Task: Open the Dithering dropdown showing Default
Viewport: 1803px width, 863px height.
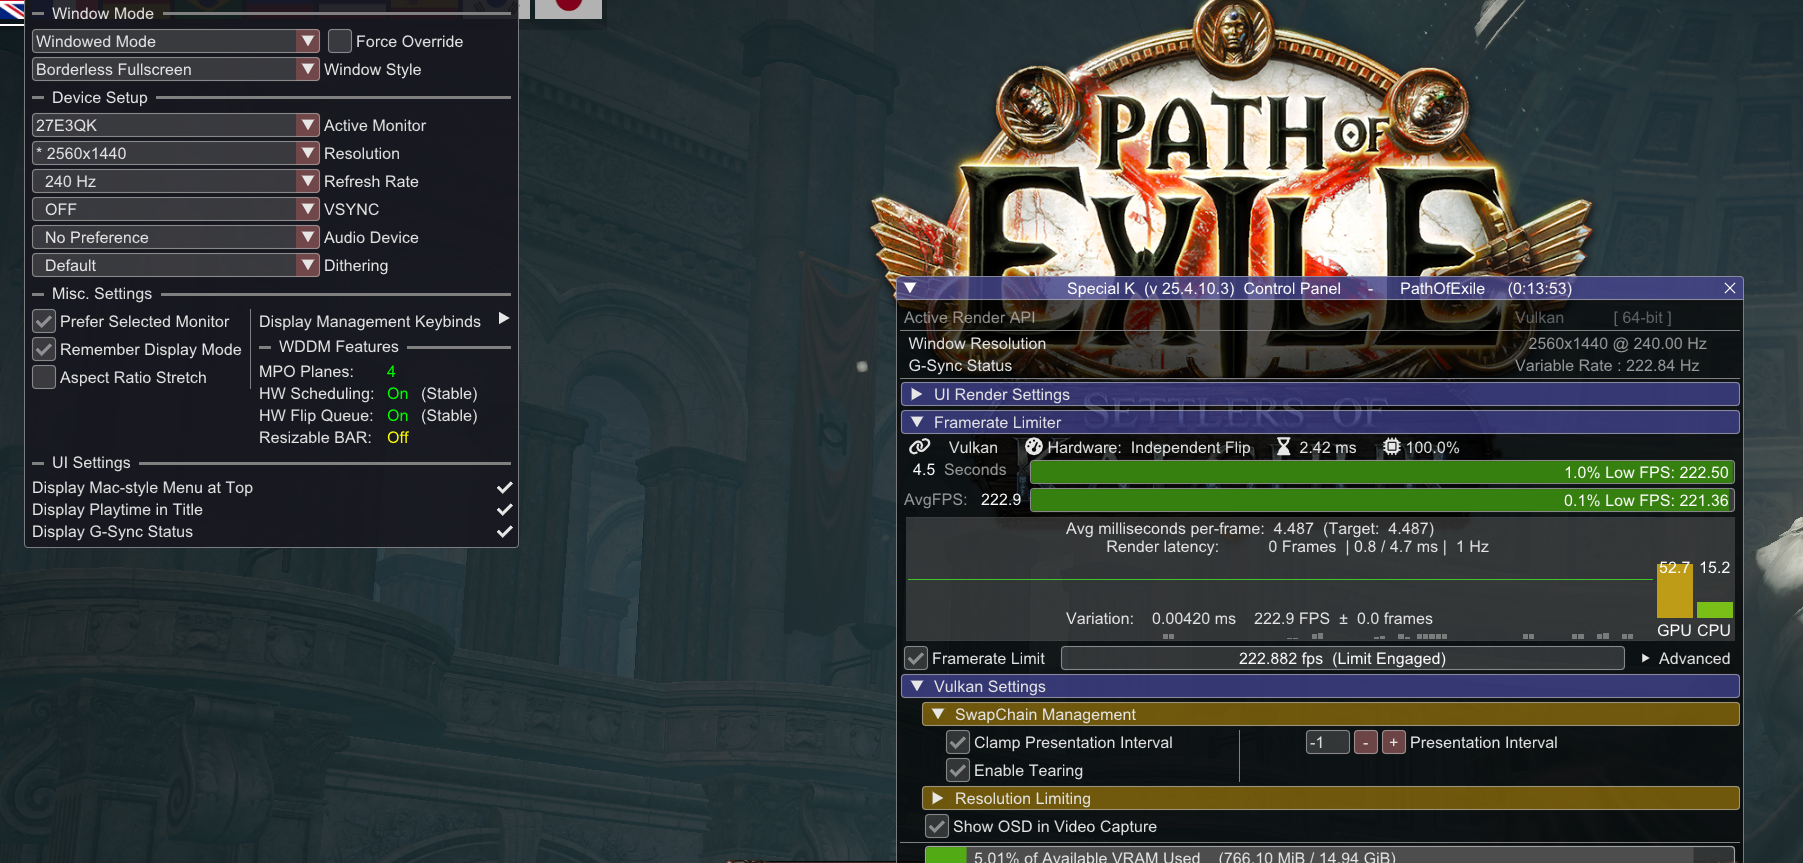Action: (176, 265)
